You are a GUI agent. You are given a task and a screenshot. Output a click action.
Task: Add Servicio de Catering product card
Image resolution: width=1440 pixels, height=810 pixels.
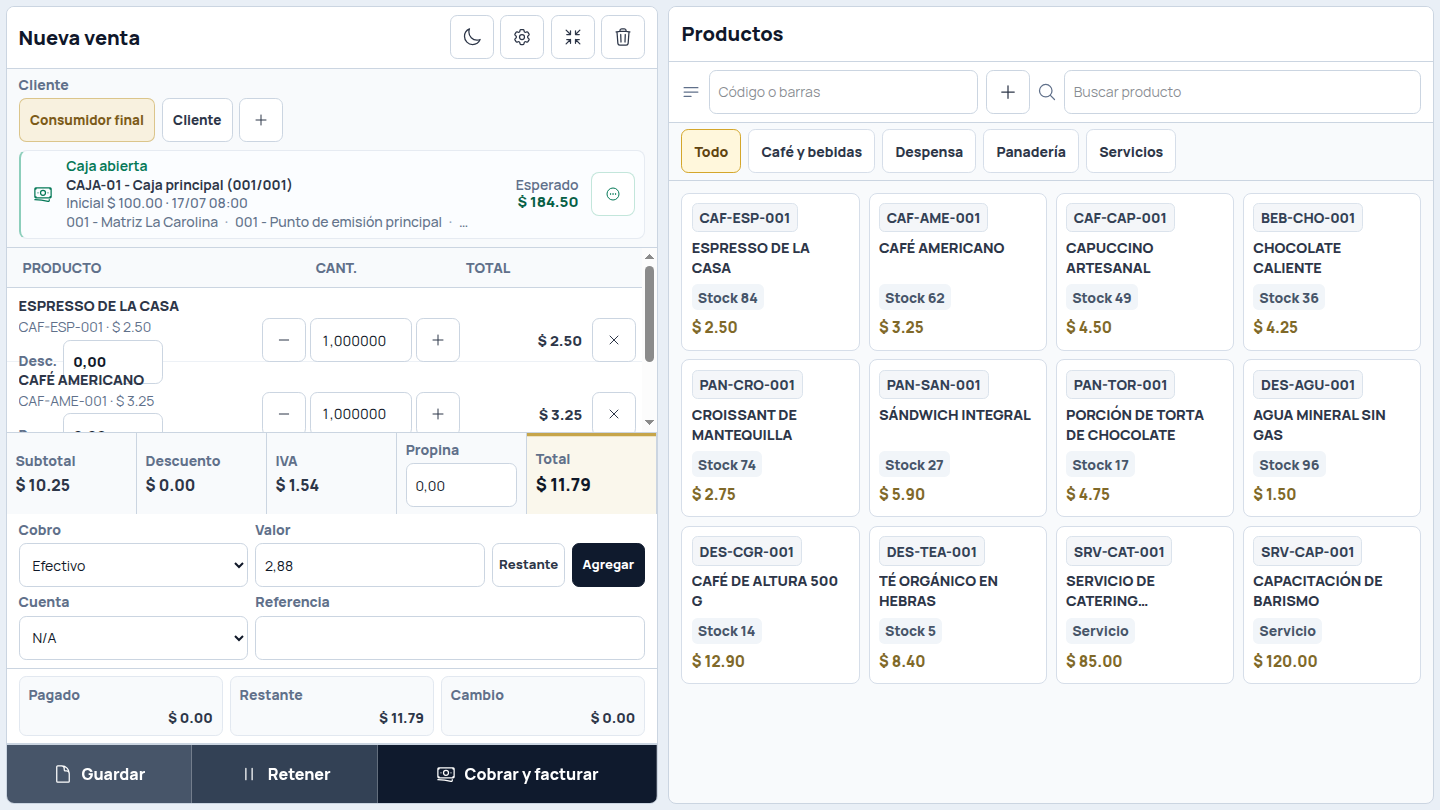[1145, 605]
